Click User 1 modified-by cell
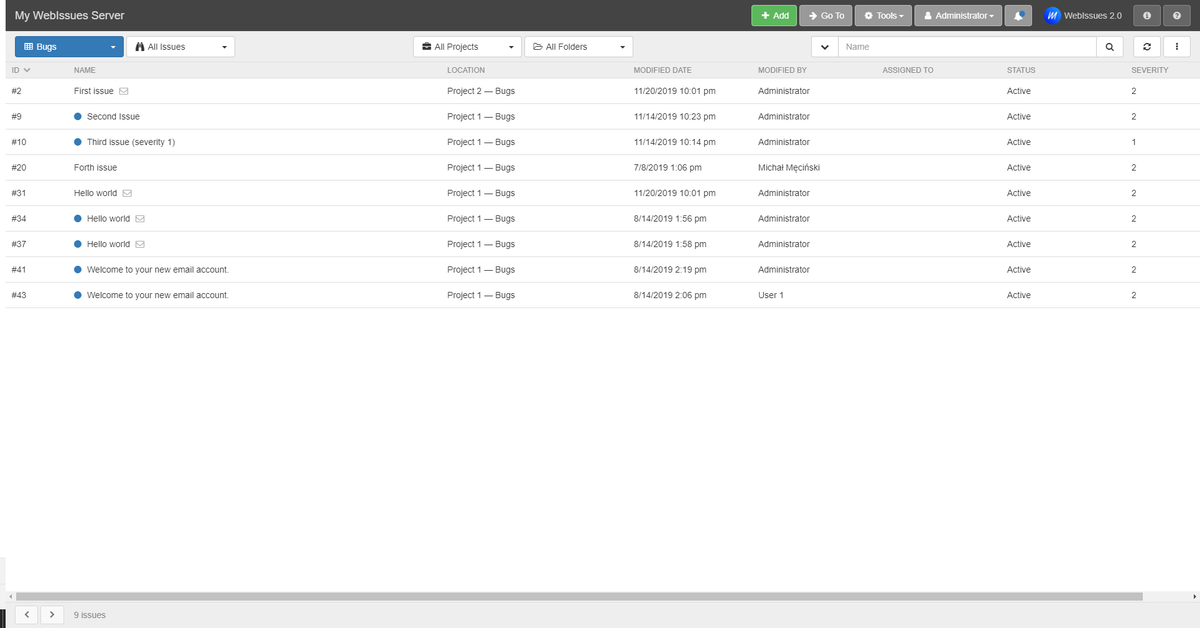This screenshot has height=628, width=1200. pos(771,295)
